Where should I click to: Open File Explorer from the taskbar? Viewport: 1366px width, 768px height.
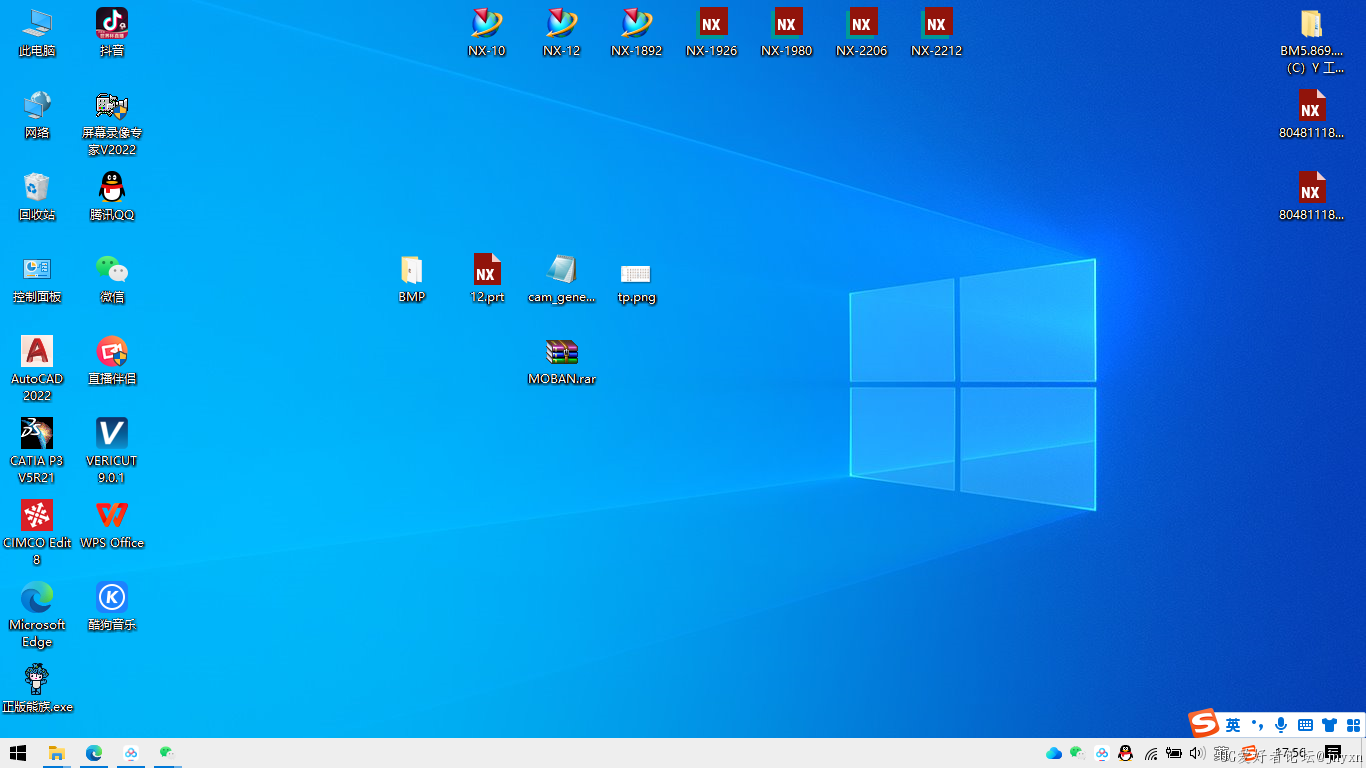click(x=57, y=753)
